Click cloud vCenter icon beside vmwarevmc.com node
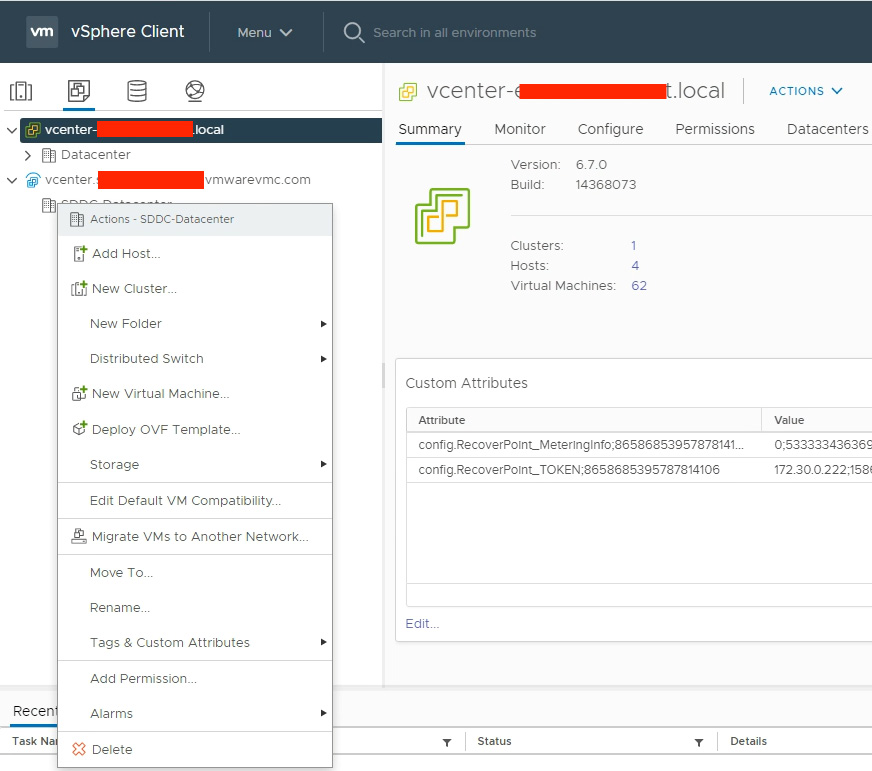The image size is (872, 771). (33, 180)
